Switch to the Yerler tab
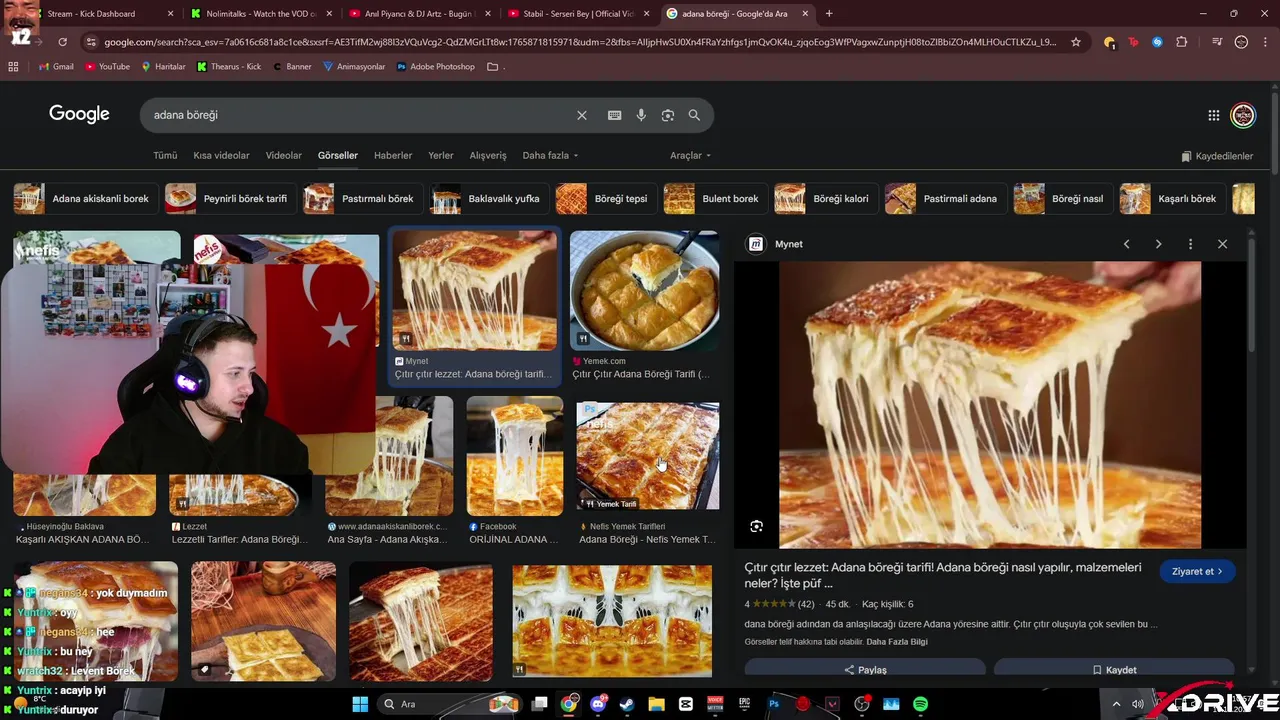 (x=441, y=156)
